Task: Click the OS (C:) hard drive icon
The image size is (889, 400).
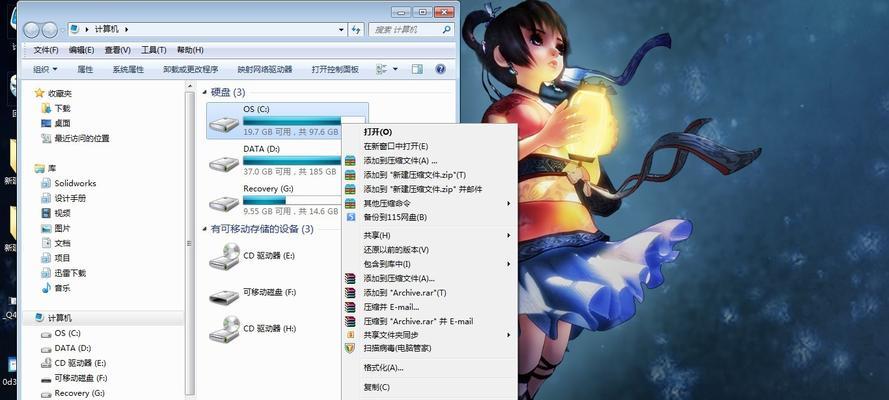Action: coord(224,124)
